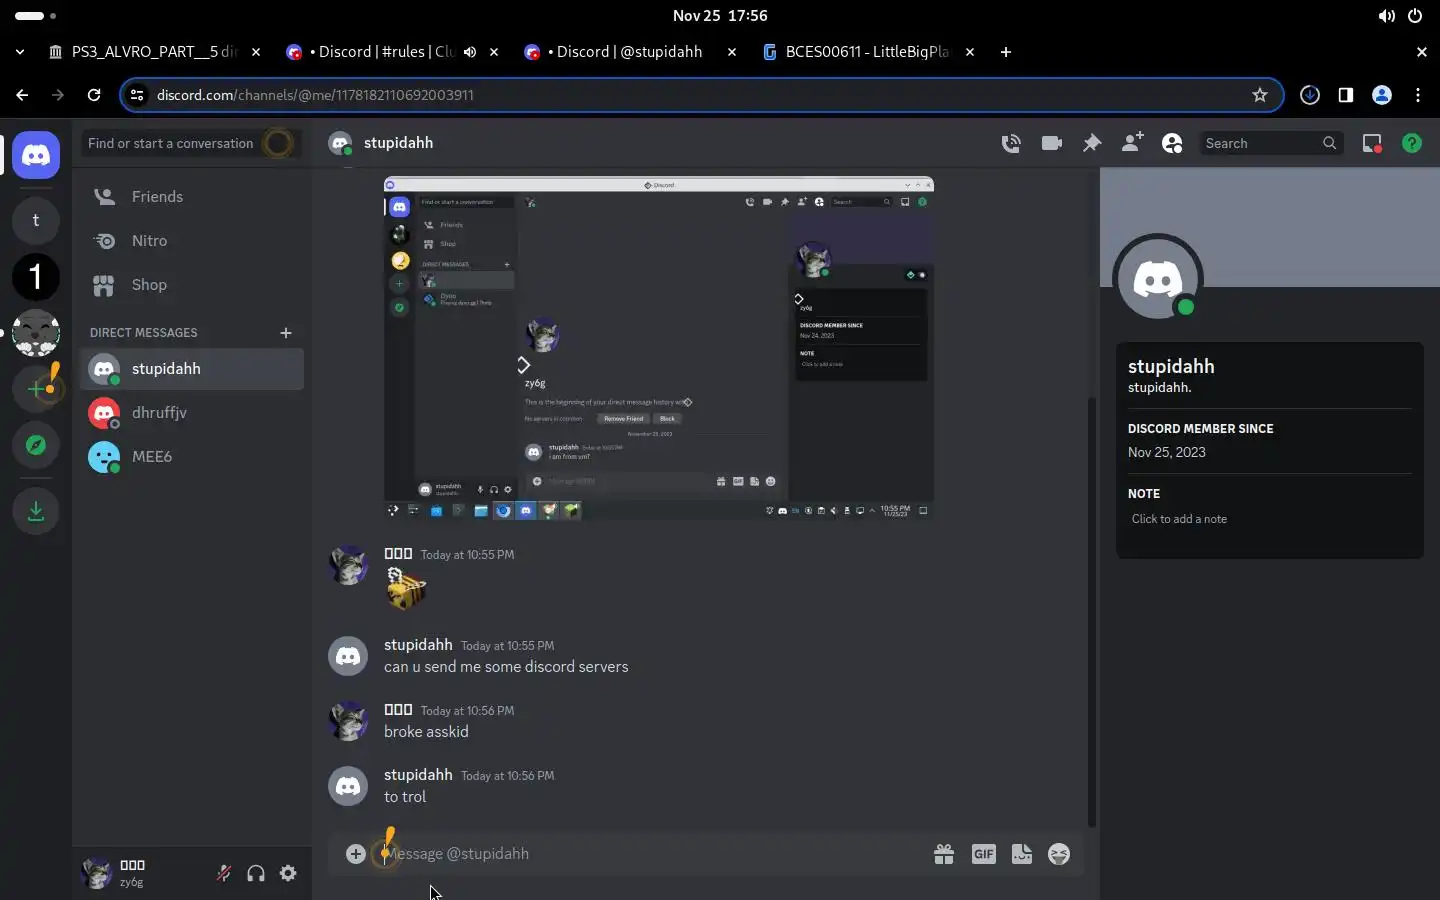Click stupidahh name in chat header
Screen dimensions: 1440x900
tap(398, 143)
